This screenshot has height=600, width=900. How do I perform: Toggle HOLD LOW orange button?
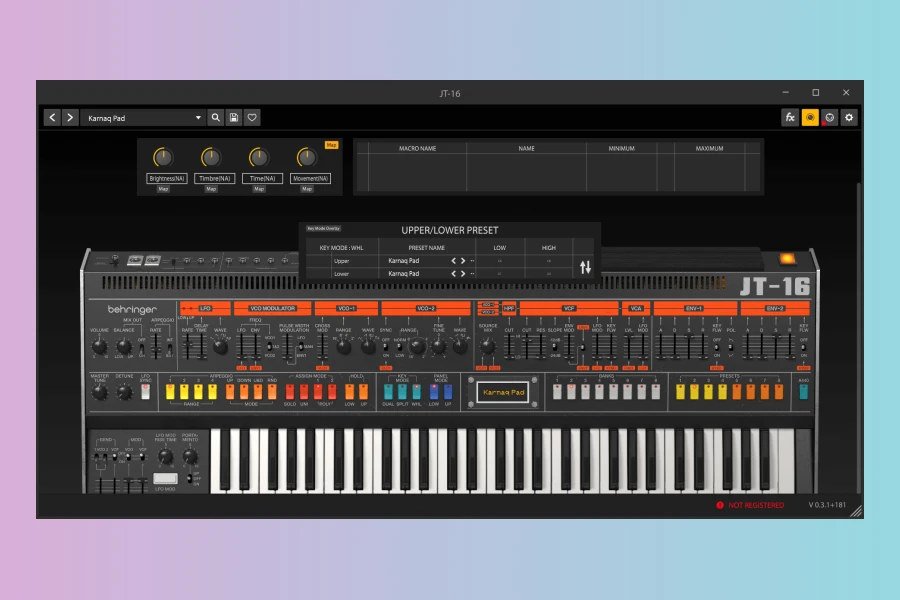tap(350, 392)
